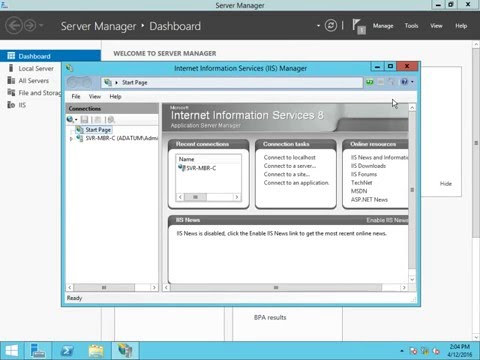Open Server Manager from the taskbar
The height and width of the screenshot is (360, 480).
point(38,351)
